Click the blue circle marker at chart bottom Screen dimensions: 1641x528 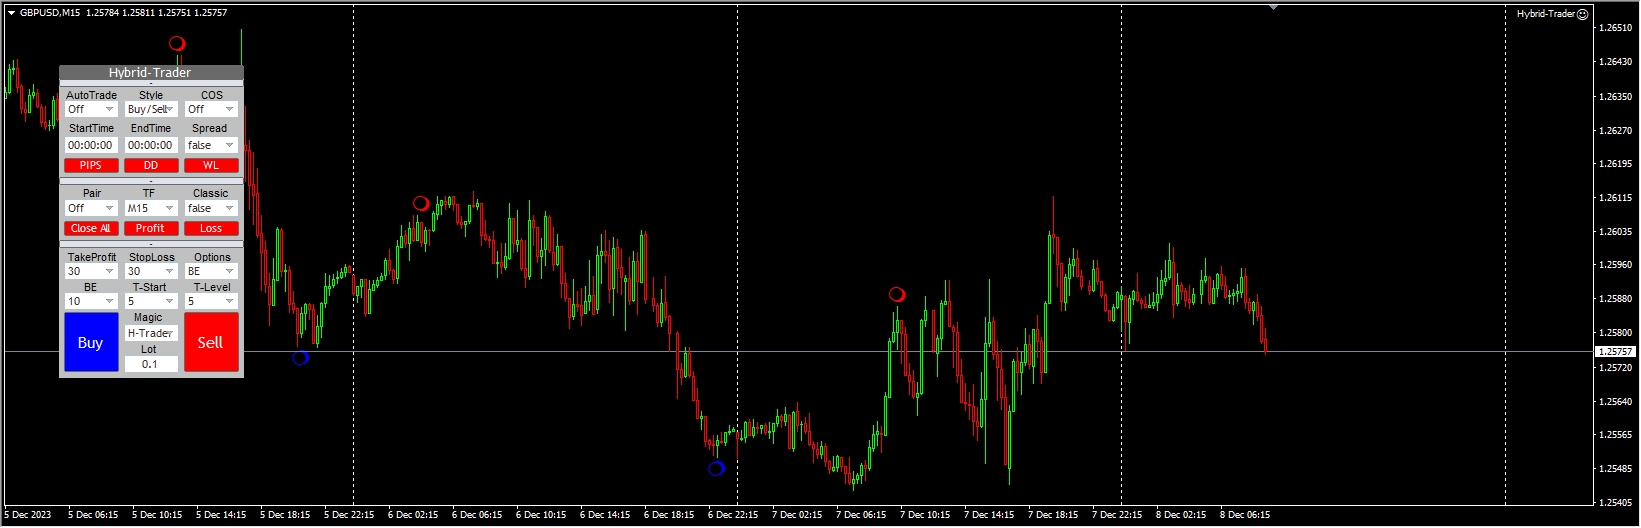(716, 468)
